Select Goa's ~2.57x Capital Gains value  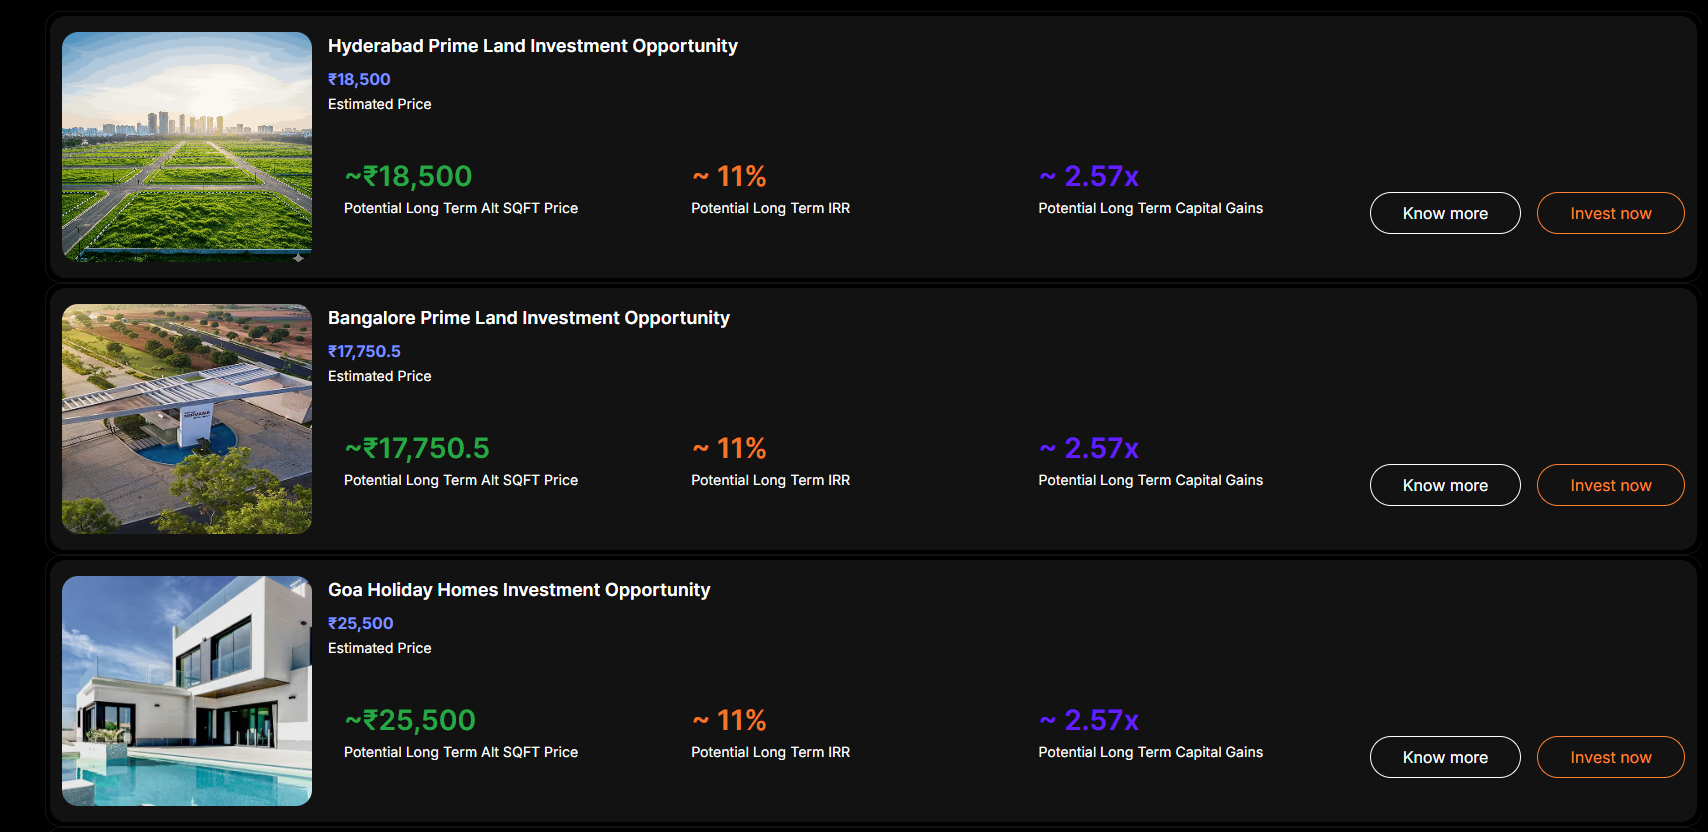click(x=1089, y=721)
